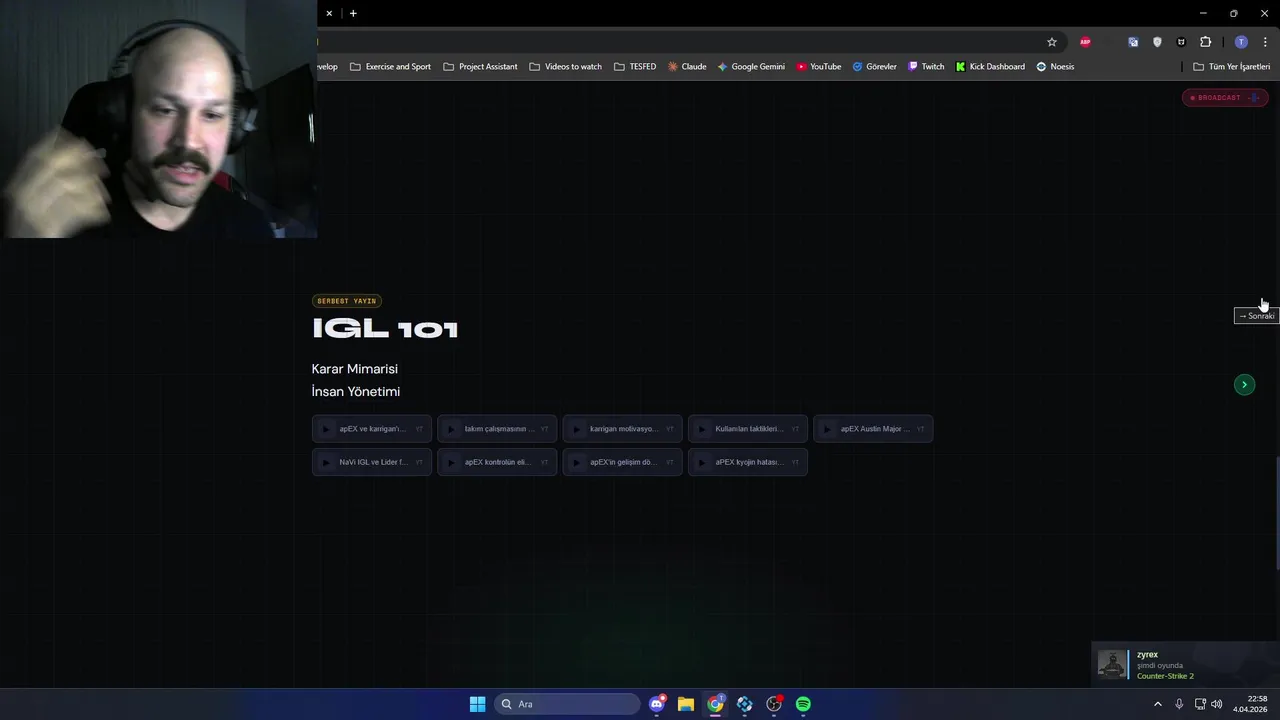Click the SERBEST YAYIN badge

pyautogui.click(x=347, y=301)
